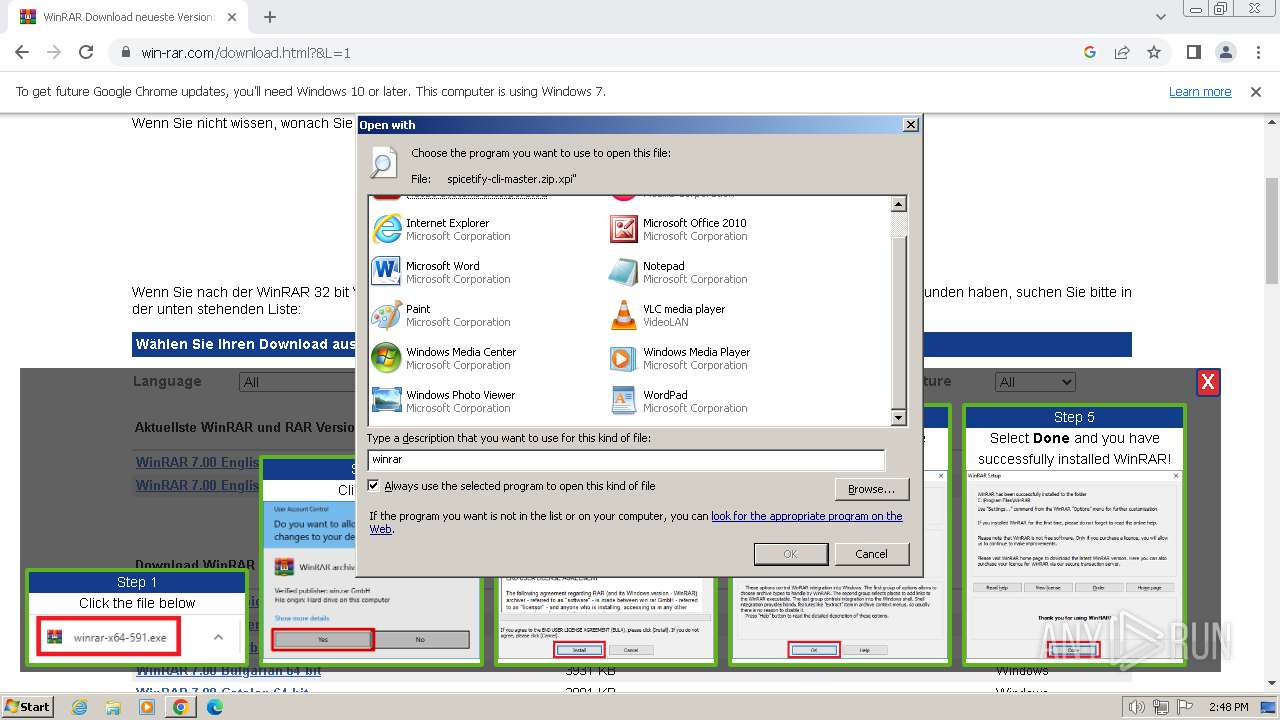Click the Windows Start button

[x=27, y=707]
